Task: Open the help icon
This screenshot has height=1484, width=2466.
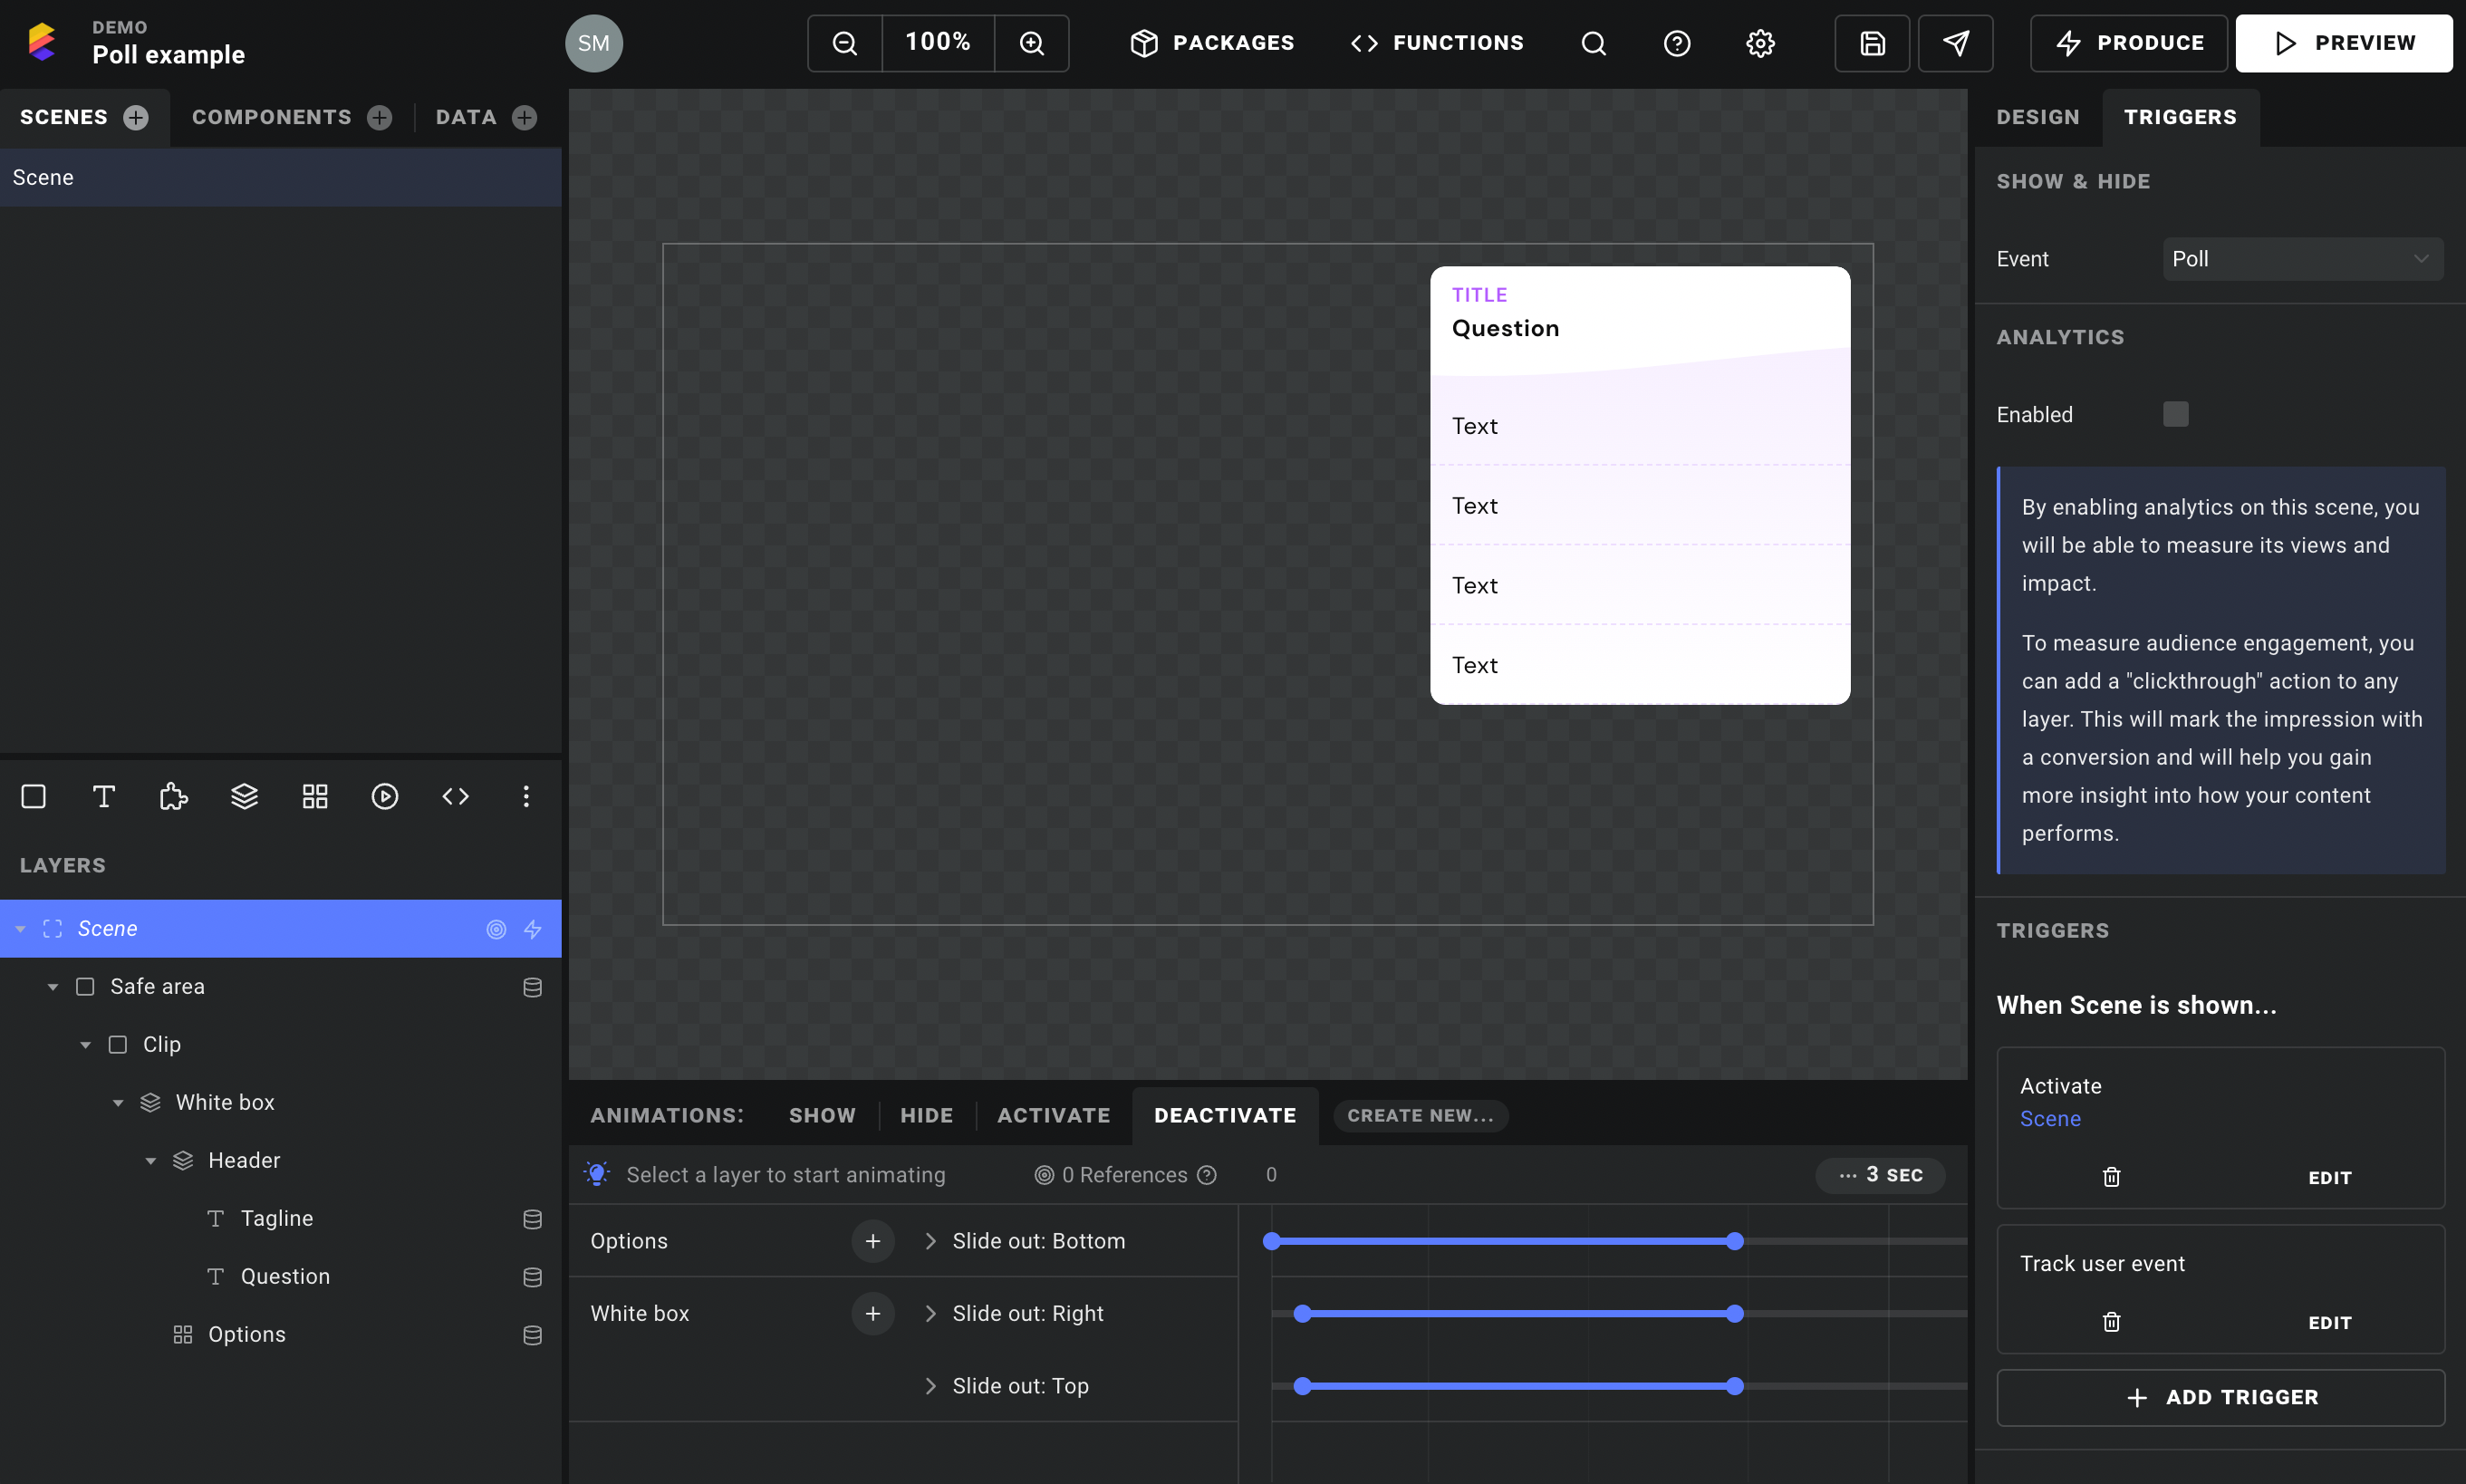Action: click(1677, 43)
